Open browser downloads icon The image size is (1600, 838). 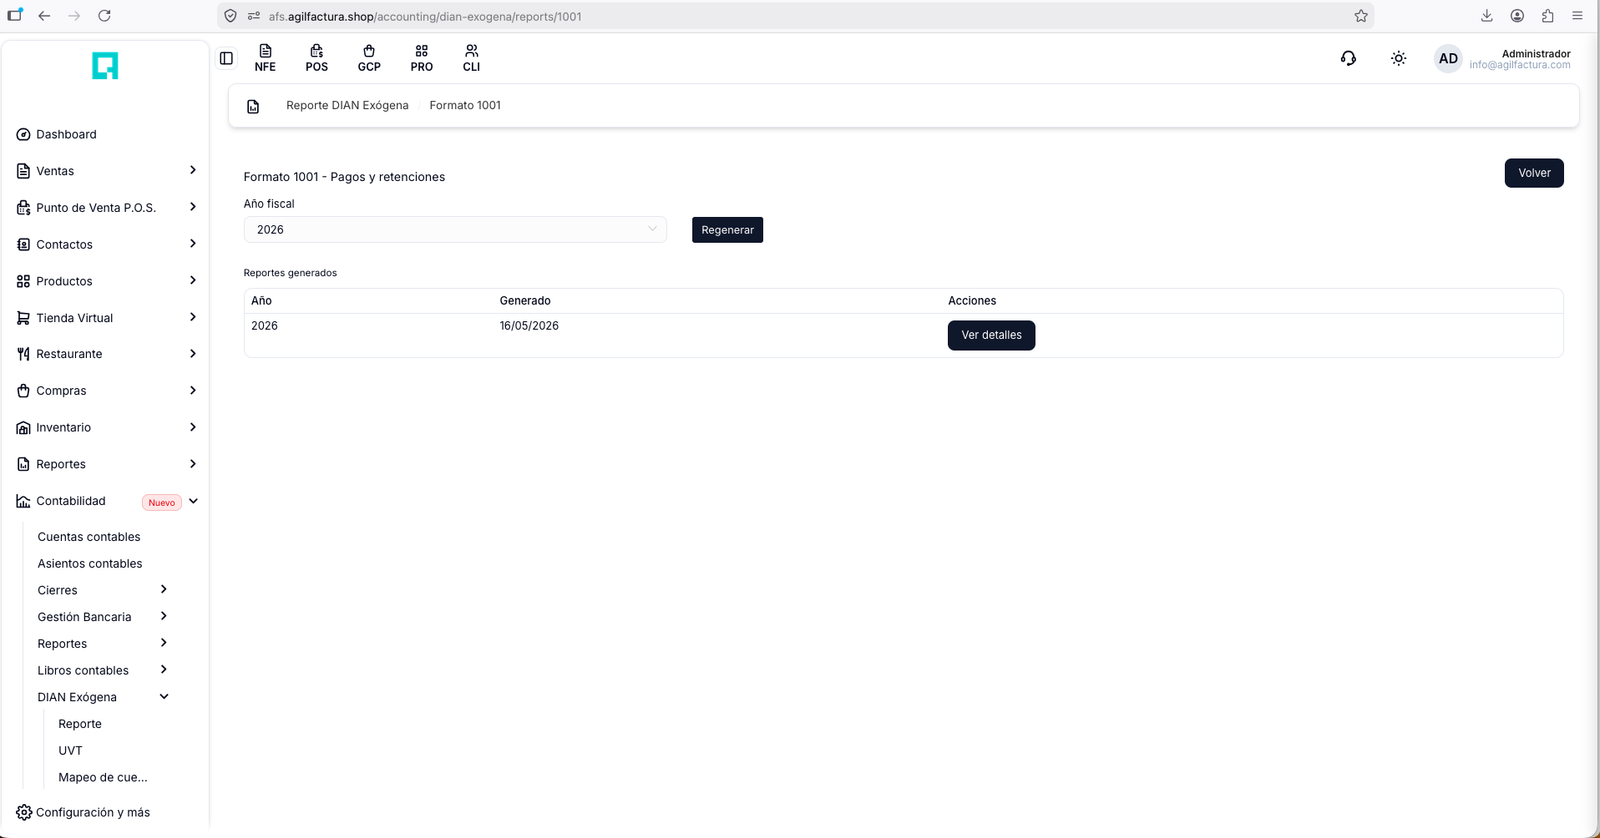1487,16
